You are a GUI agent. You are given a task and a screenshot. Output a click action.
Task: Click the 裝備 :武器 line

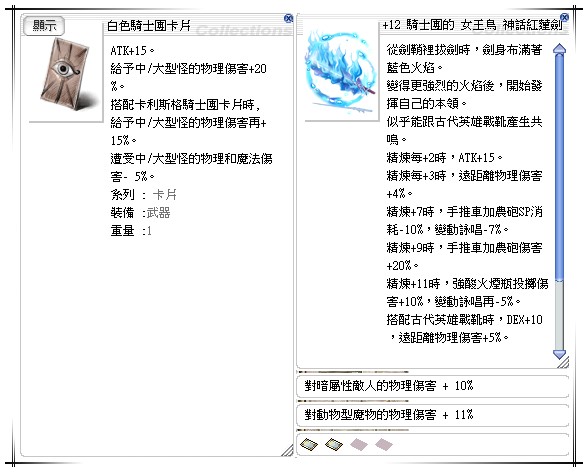pos(140,213)
